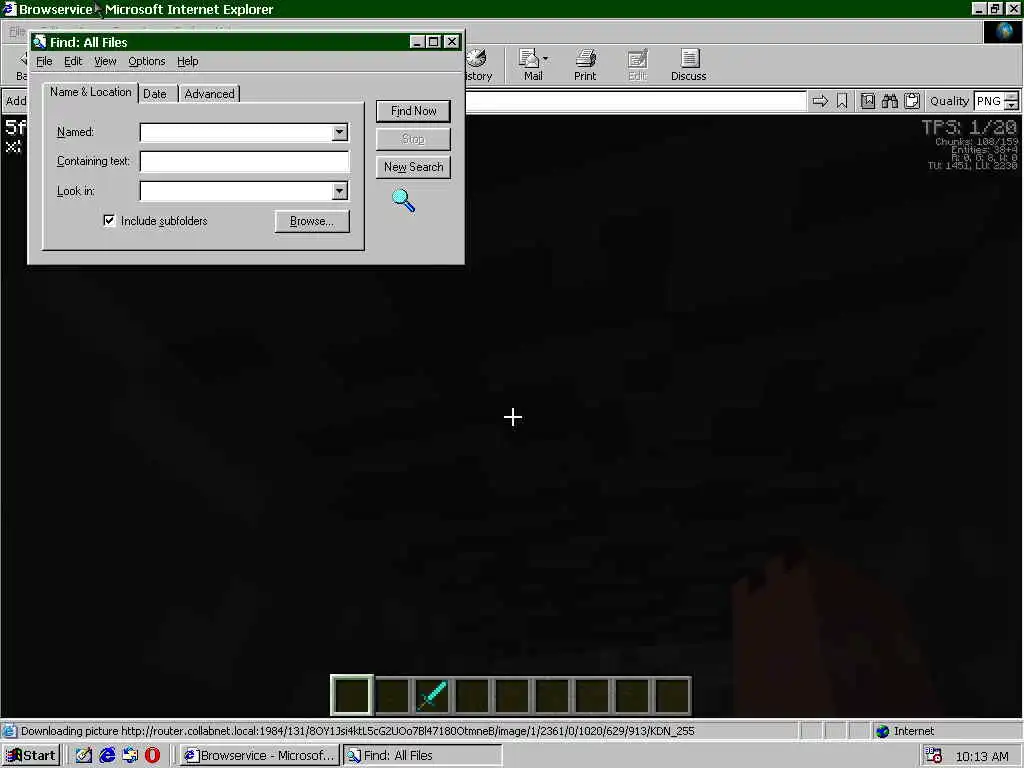The image size is (1024, 768).
Task: Click the disabled Edit toolbar icon
Action: pyautogui.click(x=637, y=65)
